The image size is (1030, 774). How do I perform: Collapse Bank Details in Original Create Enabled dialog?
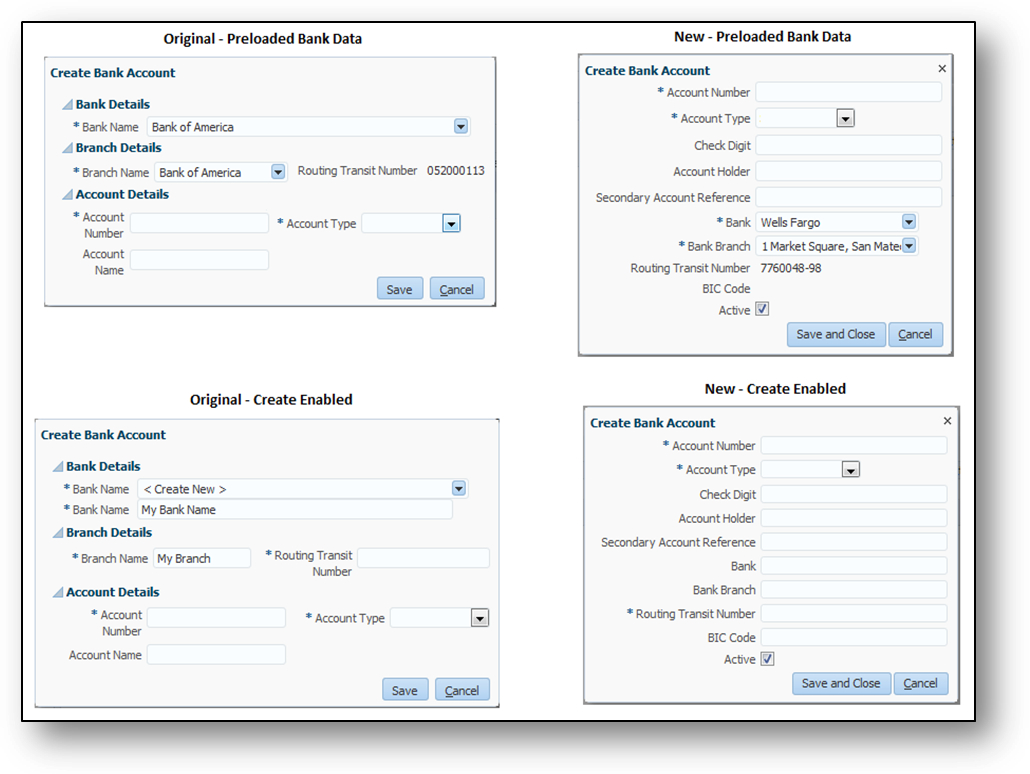(57, 467)
